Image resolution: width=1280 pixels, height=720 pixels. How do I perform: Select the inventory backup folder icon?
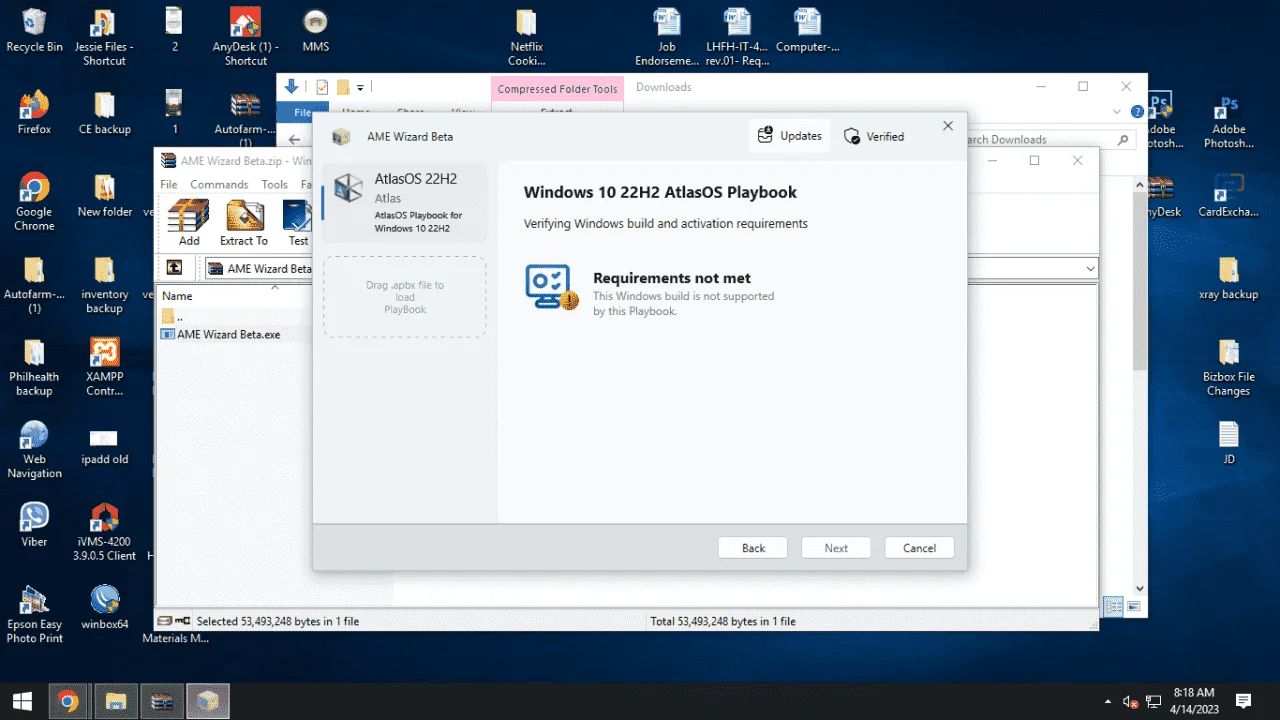(x=104, y=285)
